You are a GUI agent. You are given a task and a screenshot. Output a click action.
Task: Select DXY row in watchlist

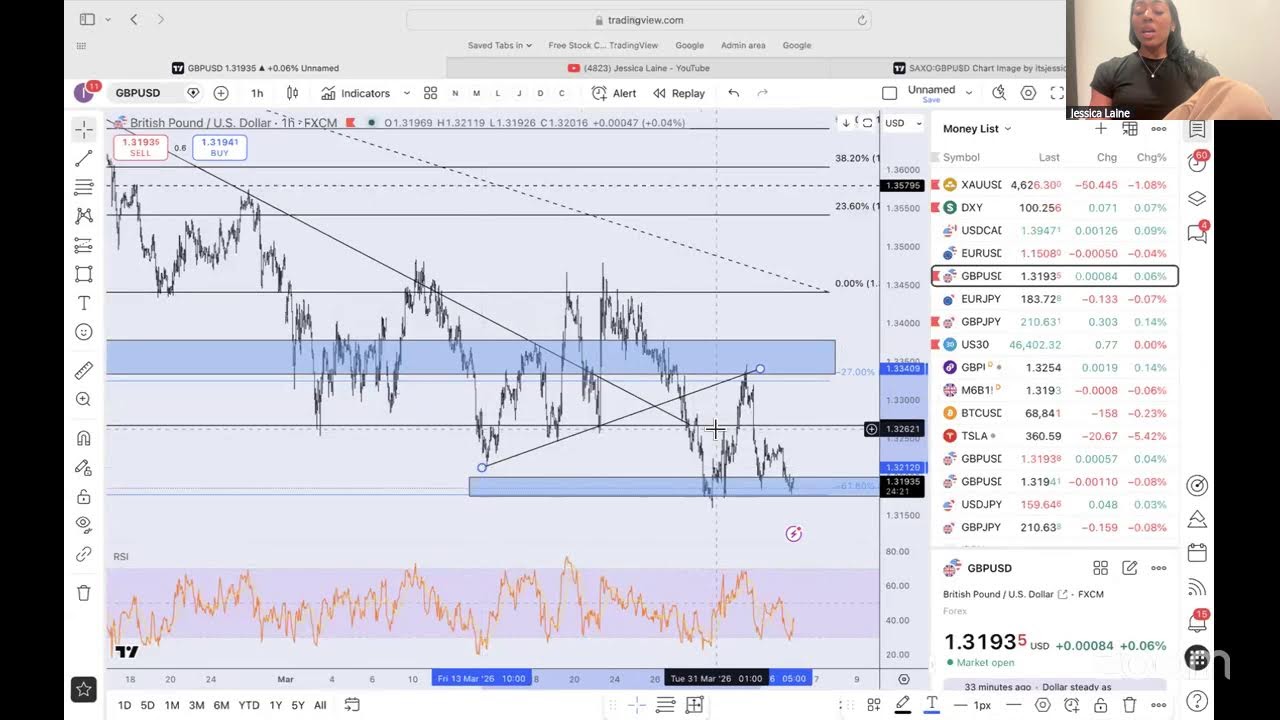point(1055,208)
